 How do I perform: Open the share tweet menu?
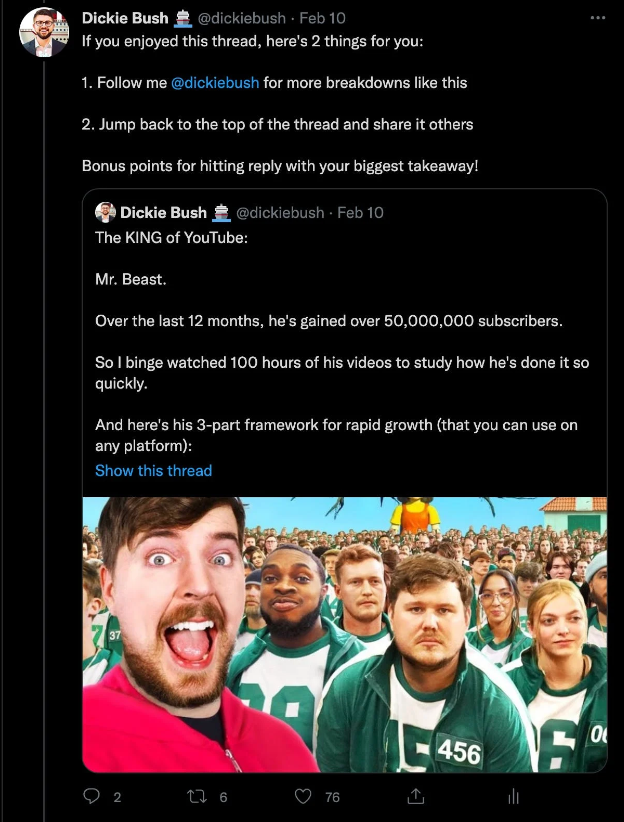coord(416,796)
